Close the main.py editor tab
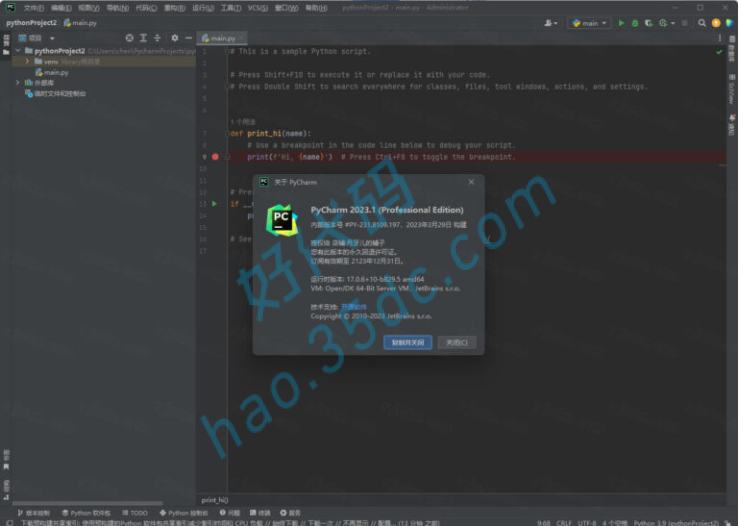This screenshot has height=526, width=741. click(241, 38)
